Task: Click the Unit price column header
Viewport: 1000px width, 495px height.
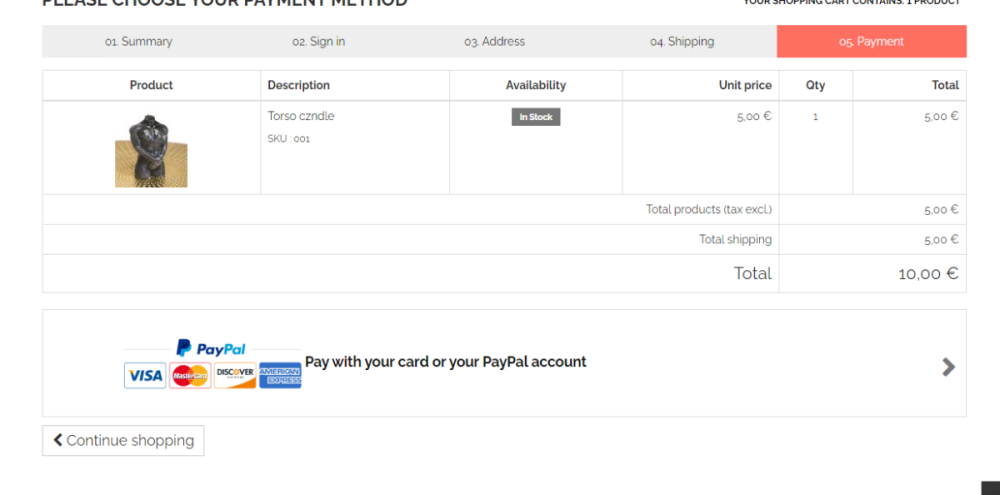Action: (745, 85)
